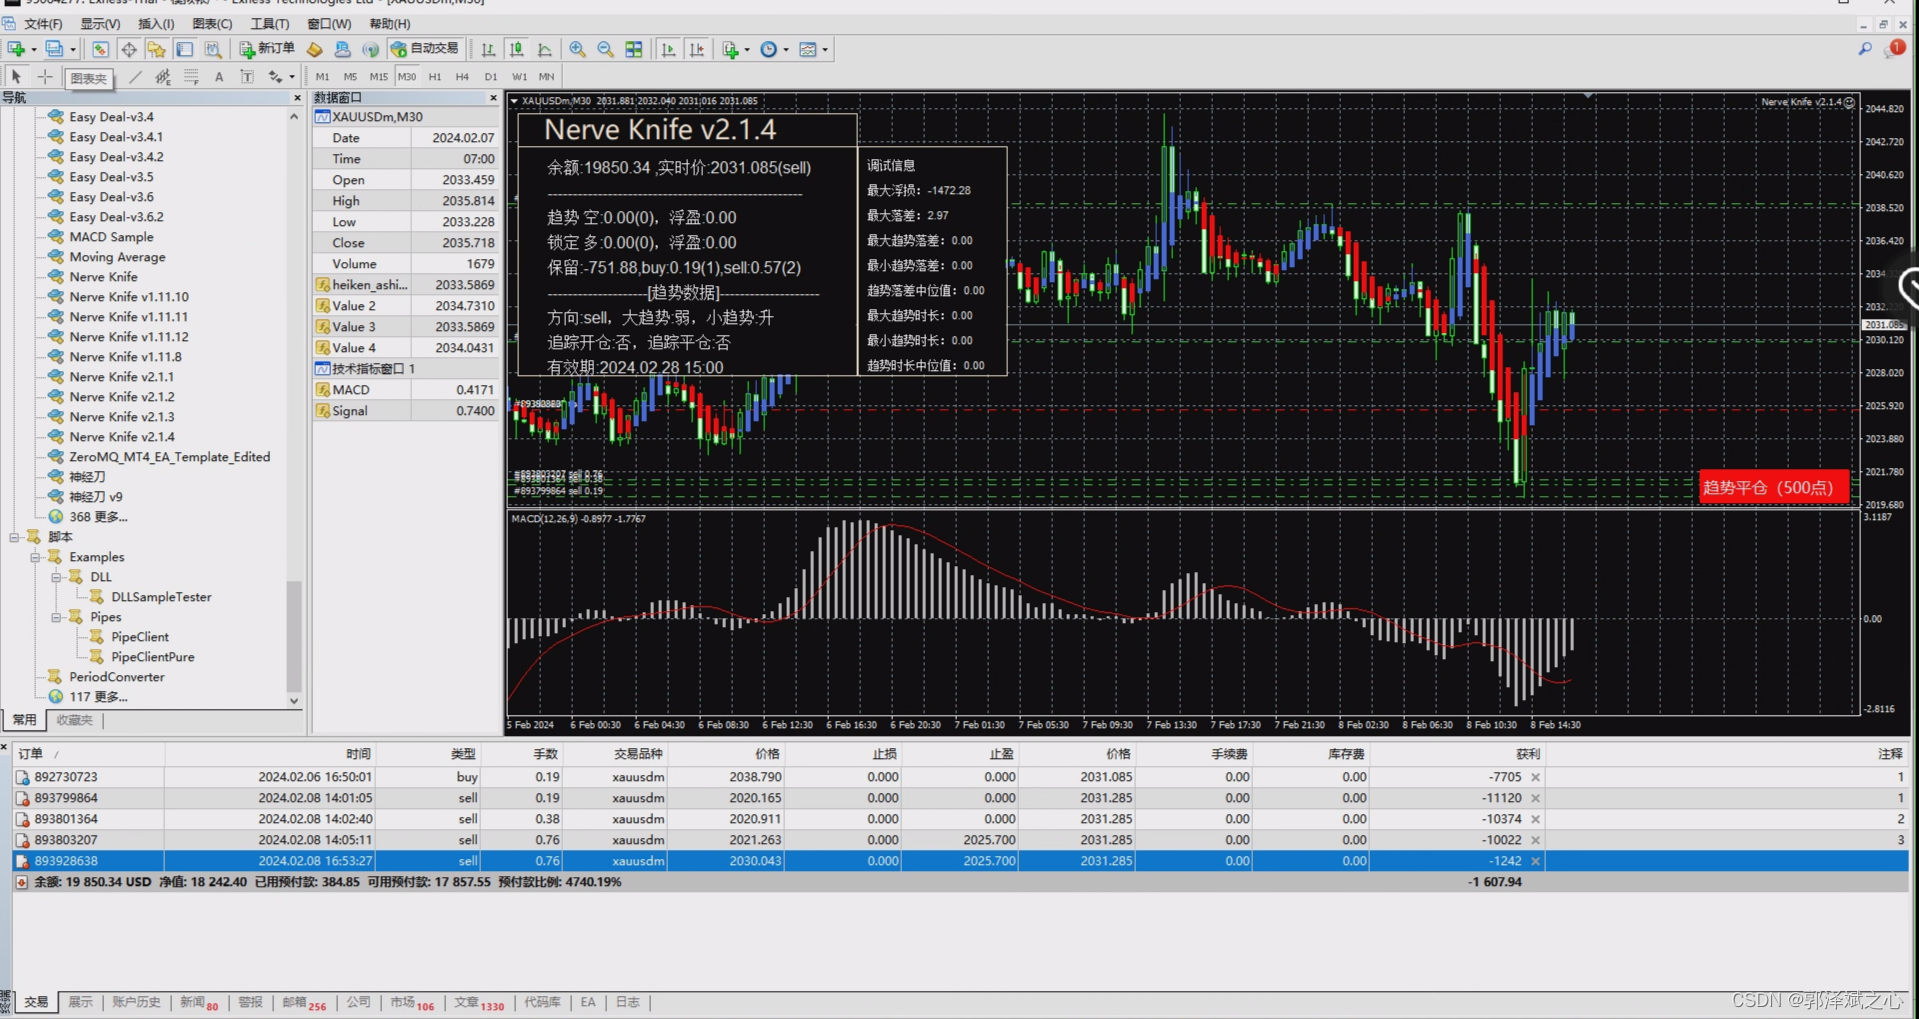1919x1019 pixels.
Task: Toggle the Market Watch window icon
Action: [100, 49]
